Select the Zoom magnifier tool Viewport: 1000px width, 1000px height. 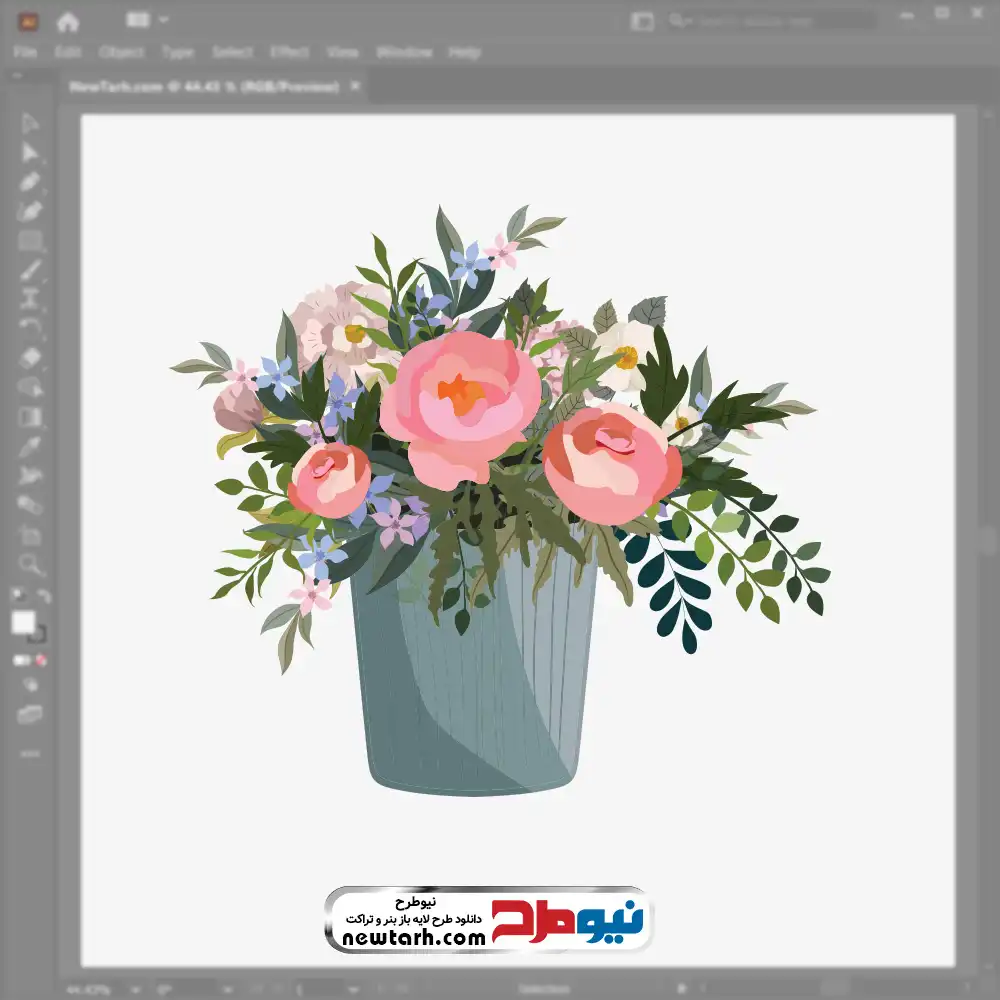tap(30, 564)
